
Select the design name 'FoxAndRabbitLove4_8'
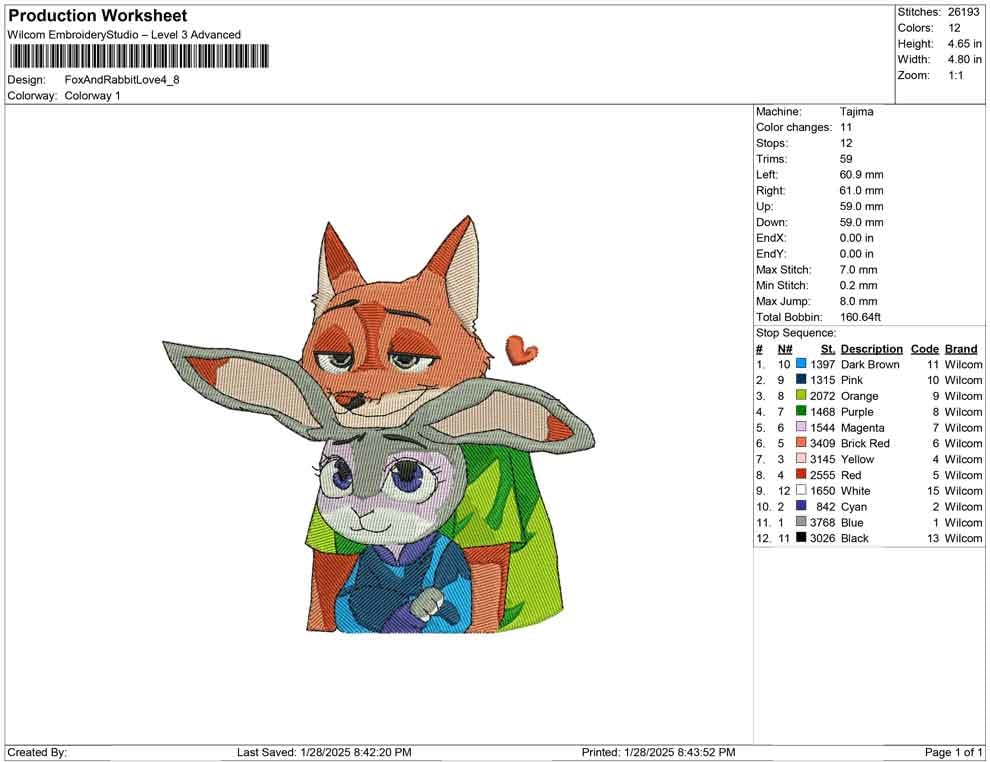pos(122,80)
